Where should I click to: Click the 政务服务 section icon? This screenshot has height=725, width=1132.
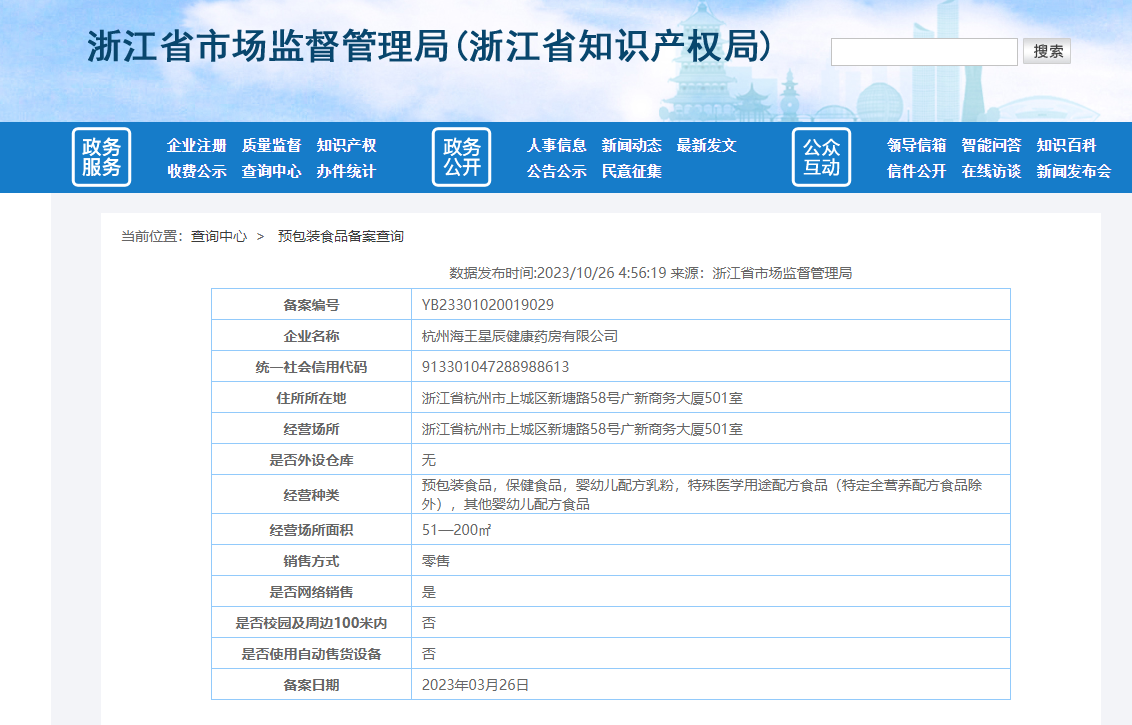point(101,157)
